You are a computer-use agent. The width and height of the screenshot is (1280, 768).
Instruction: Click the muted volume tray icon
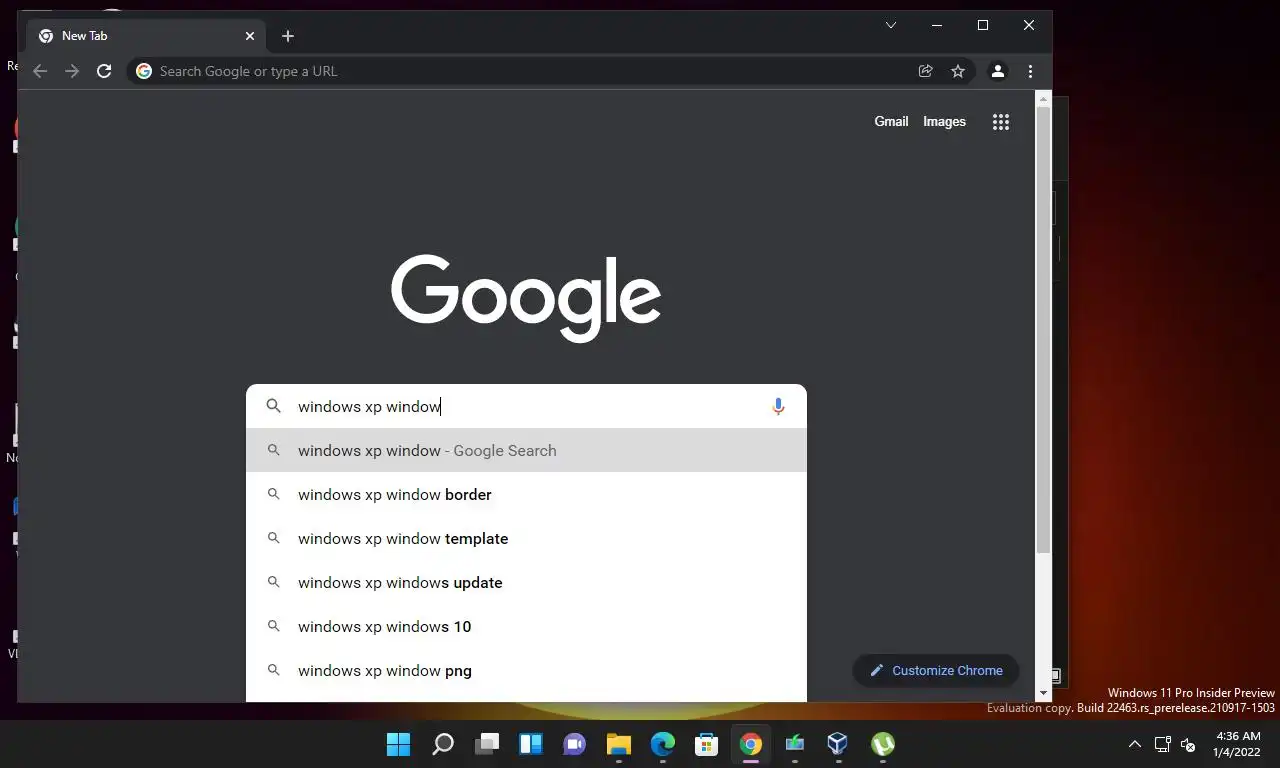pyautogui.click(x=1188, y=744)
